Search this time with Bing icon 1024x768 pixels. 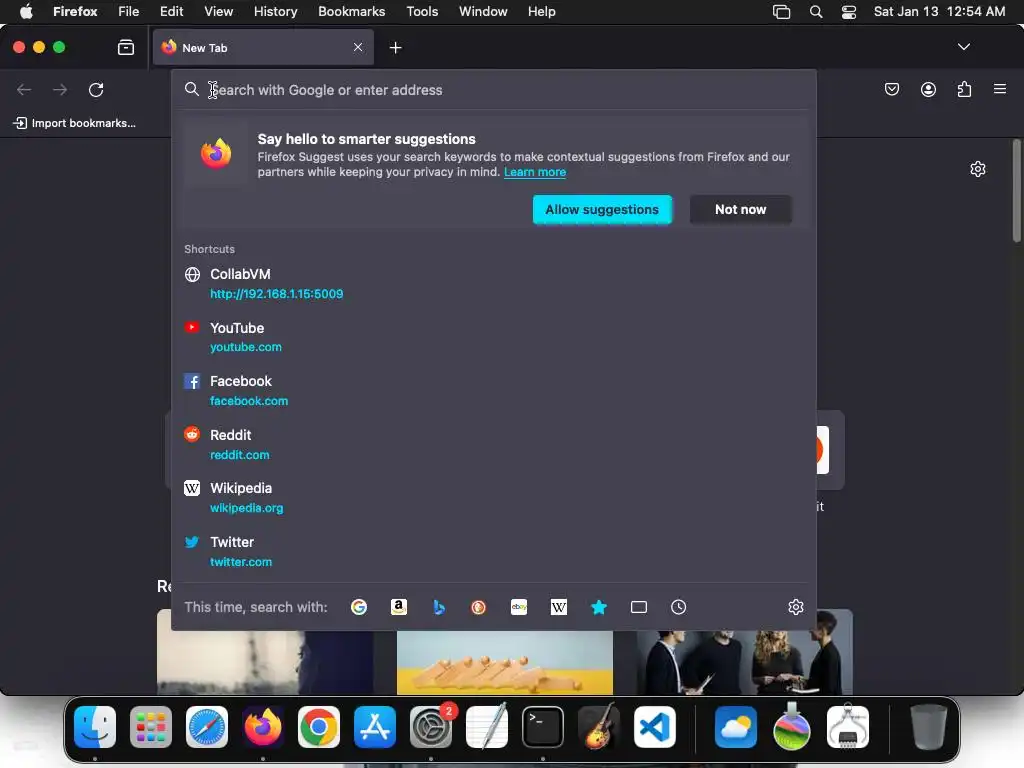pos(439,607)
